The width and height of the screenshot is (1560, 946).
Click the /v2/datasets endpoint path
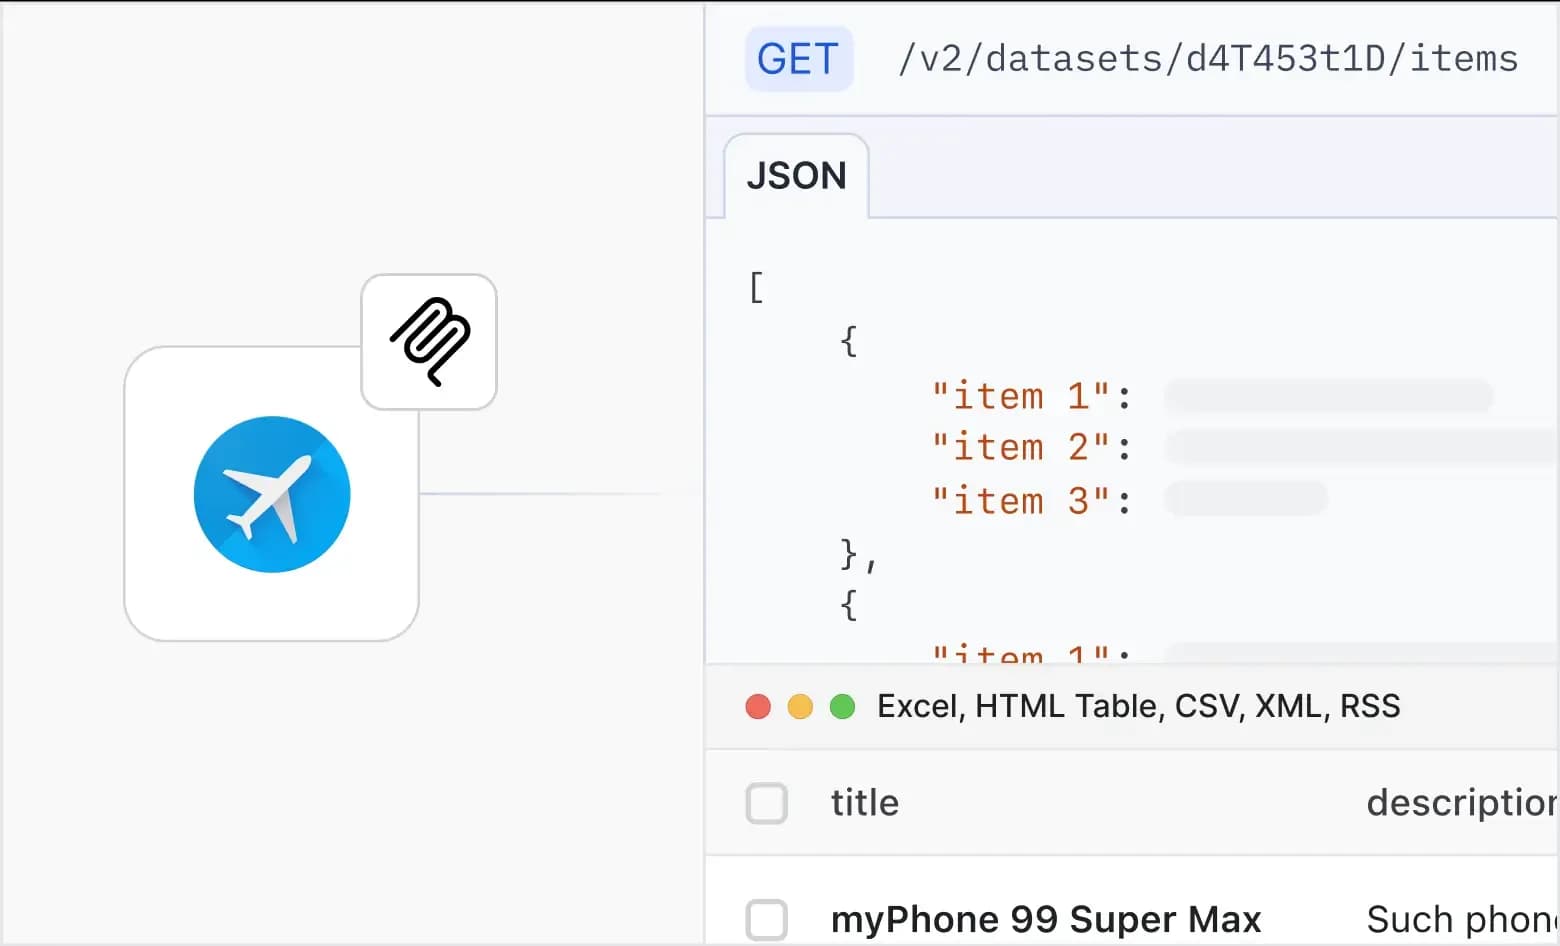click(1207, 59)
